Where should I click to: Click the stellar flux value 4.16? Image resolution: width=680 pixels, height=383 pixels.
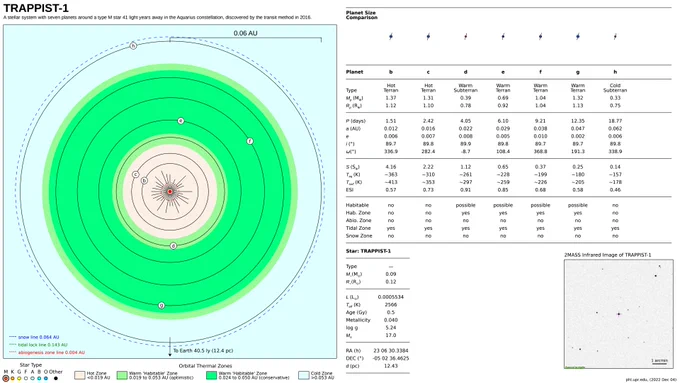click(x=391, y=167)
